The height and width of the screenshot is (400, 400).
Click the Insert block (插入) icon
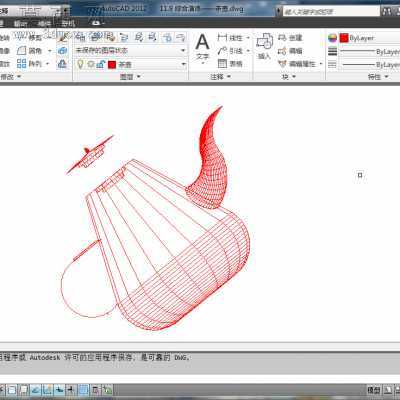click(x=265, y=41)
